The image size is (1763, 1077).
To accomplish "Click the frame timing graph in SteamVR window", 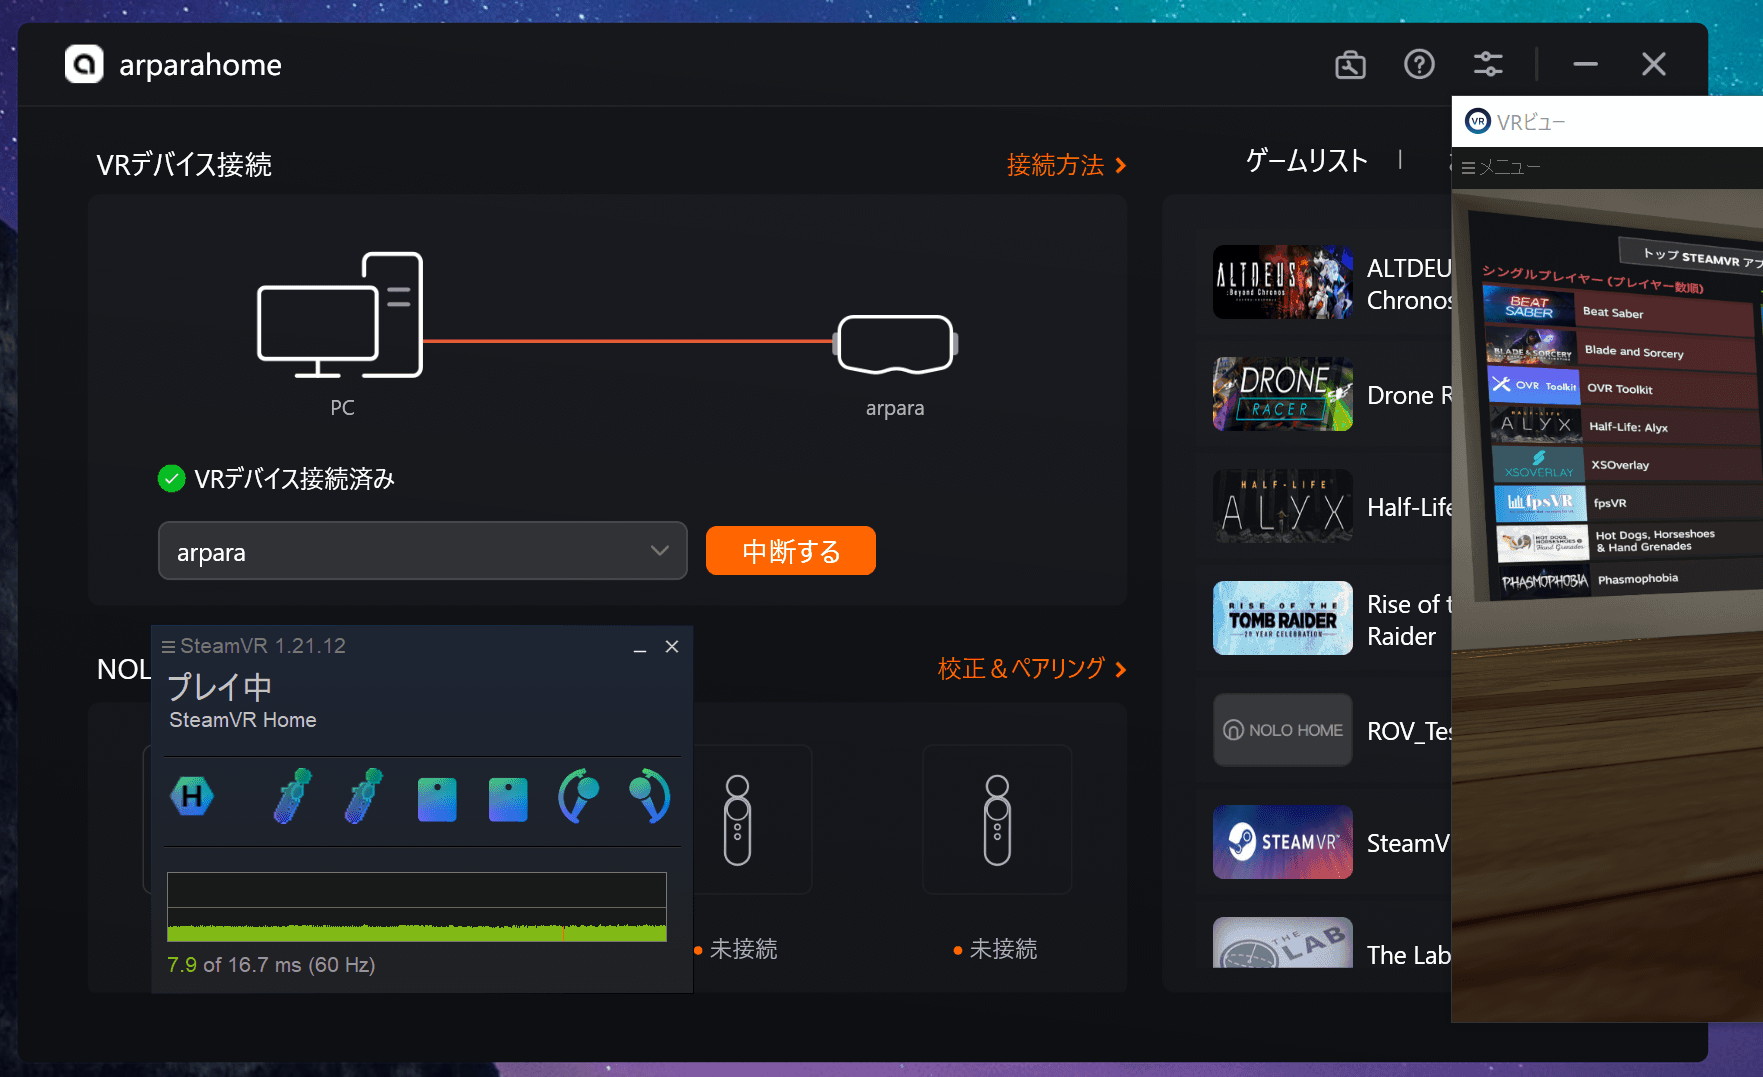I will [x=417, y=907].
